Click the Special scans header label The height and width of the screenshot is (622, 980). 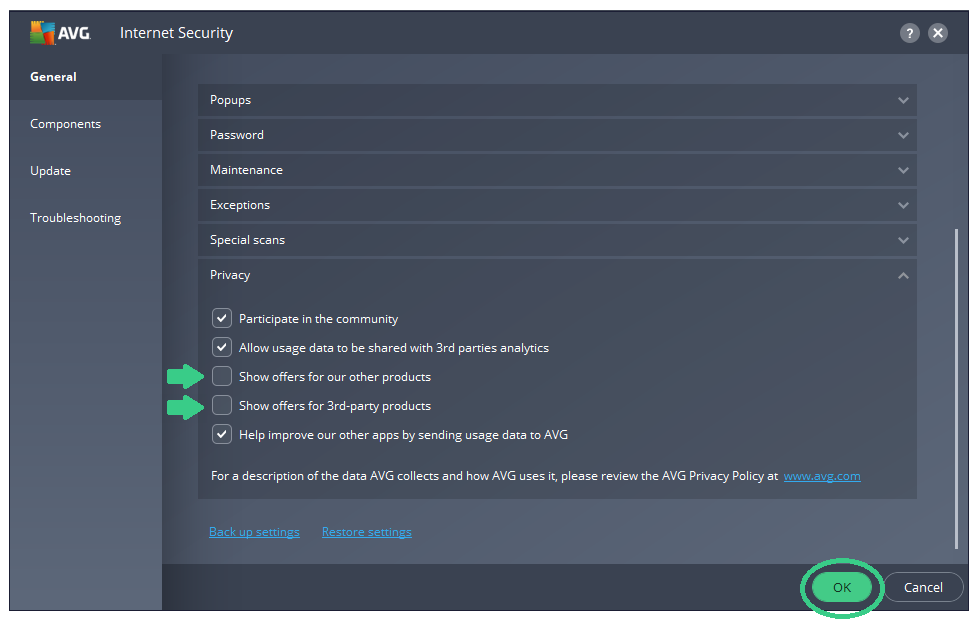coord(248,240)
